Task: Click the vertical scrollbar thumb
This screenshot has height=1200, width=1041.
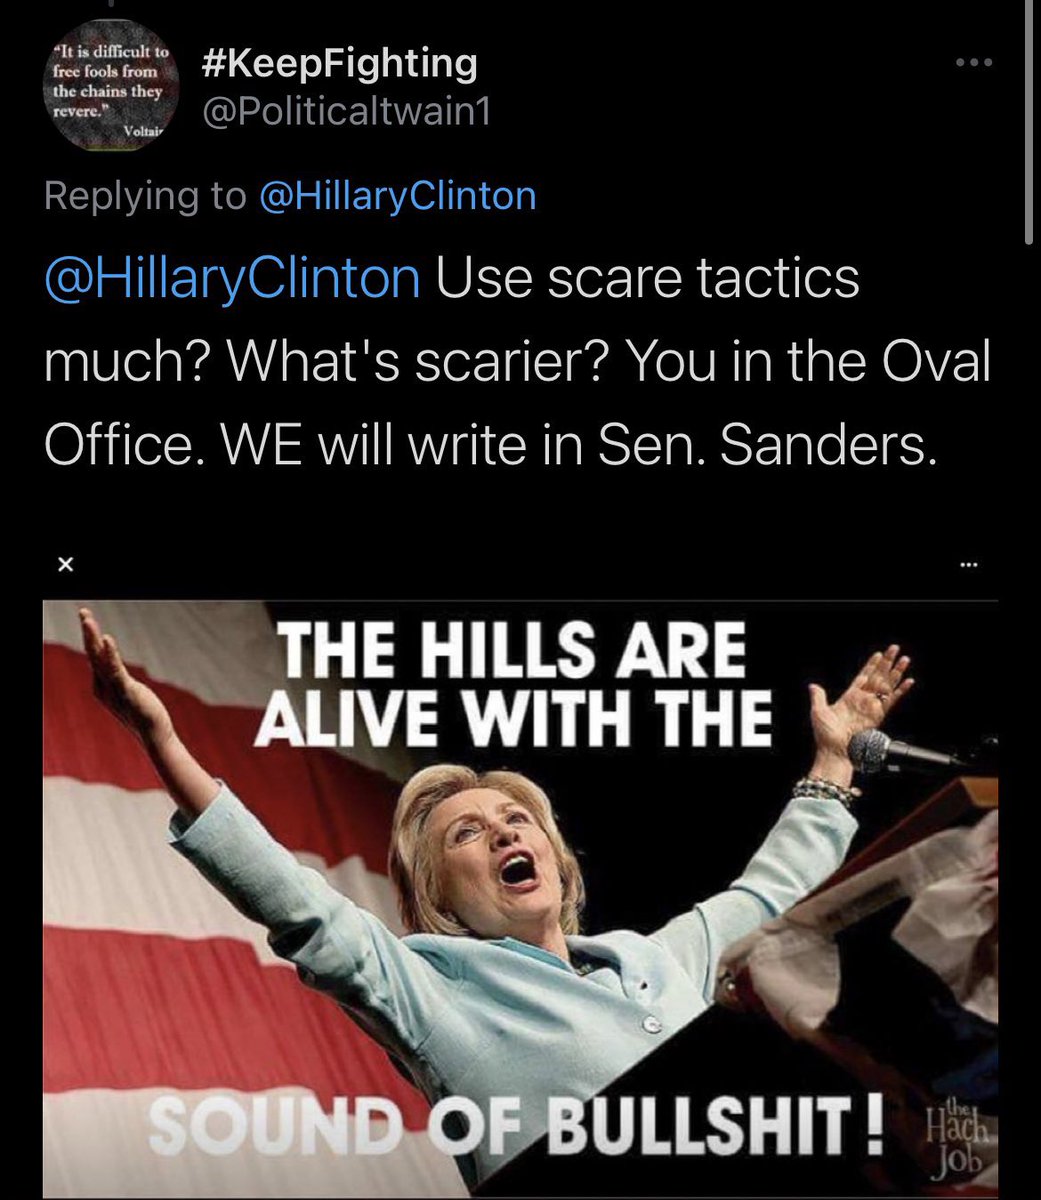Action: point(1030,120)
